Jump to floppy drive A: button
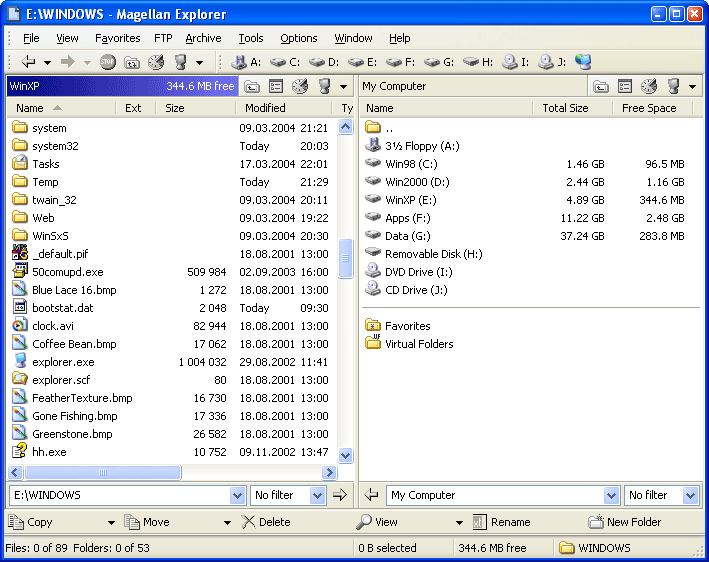 (246, 62)
